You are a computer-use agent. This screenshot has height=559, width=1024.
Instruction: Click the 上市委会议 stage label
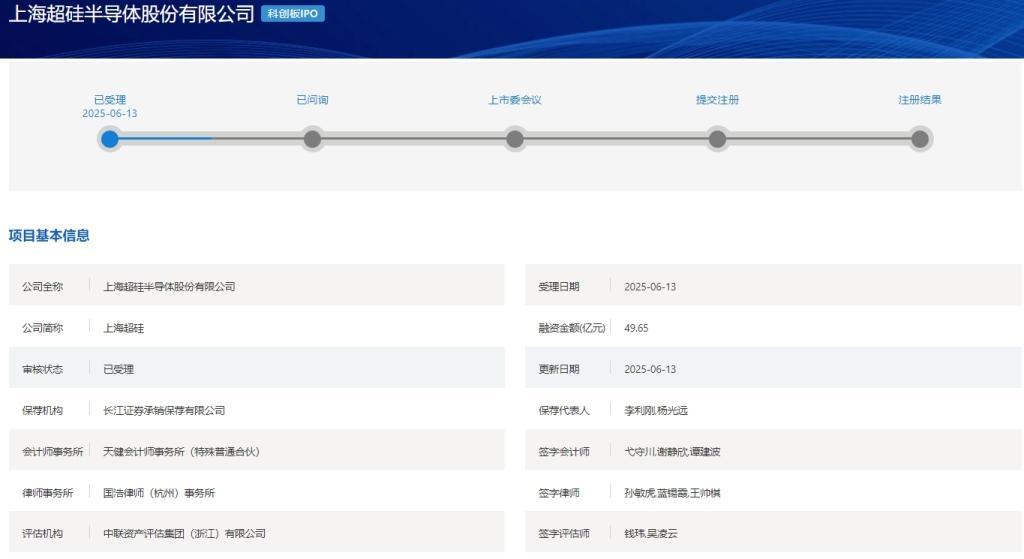click(515, 99)
